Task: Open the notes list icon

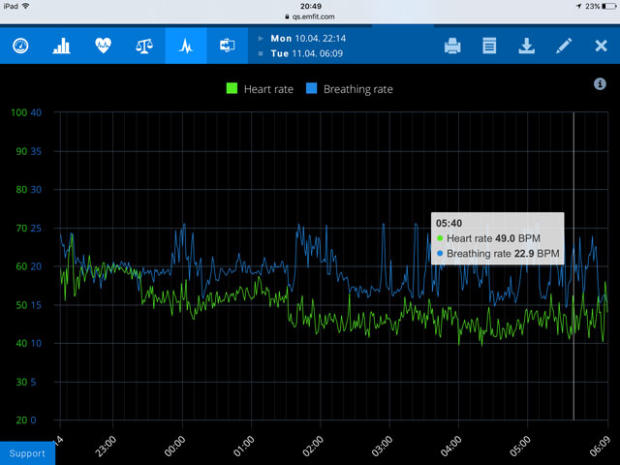Action: tap(489, 46)
